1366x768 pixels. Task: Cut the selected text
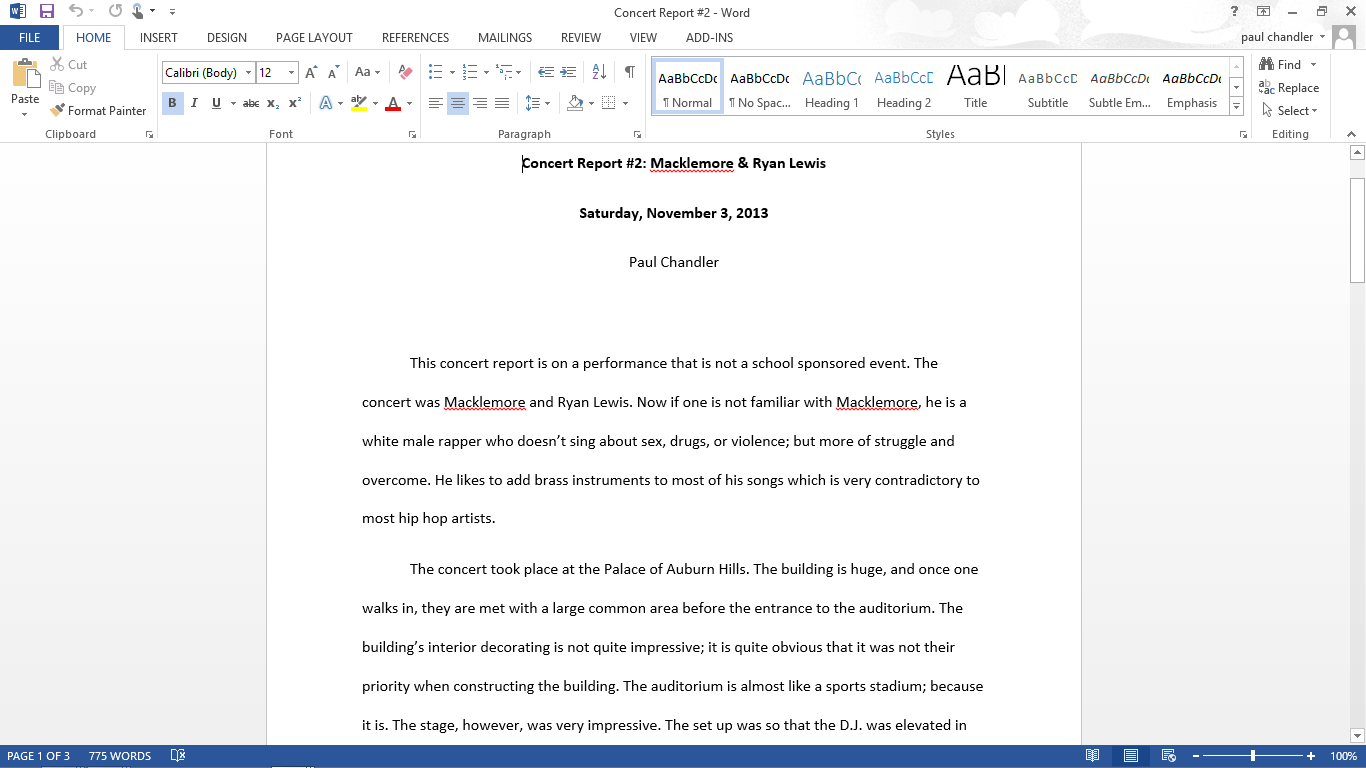tap(68, 65)
